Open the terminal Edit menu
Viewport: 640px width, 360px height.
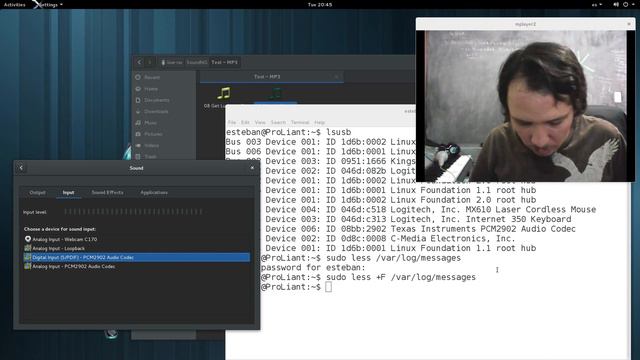(245, 122)
